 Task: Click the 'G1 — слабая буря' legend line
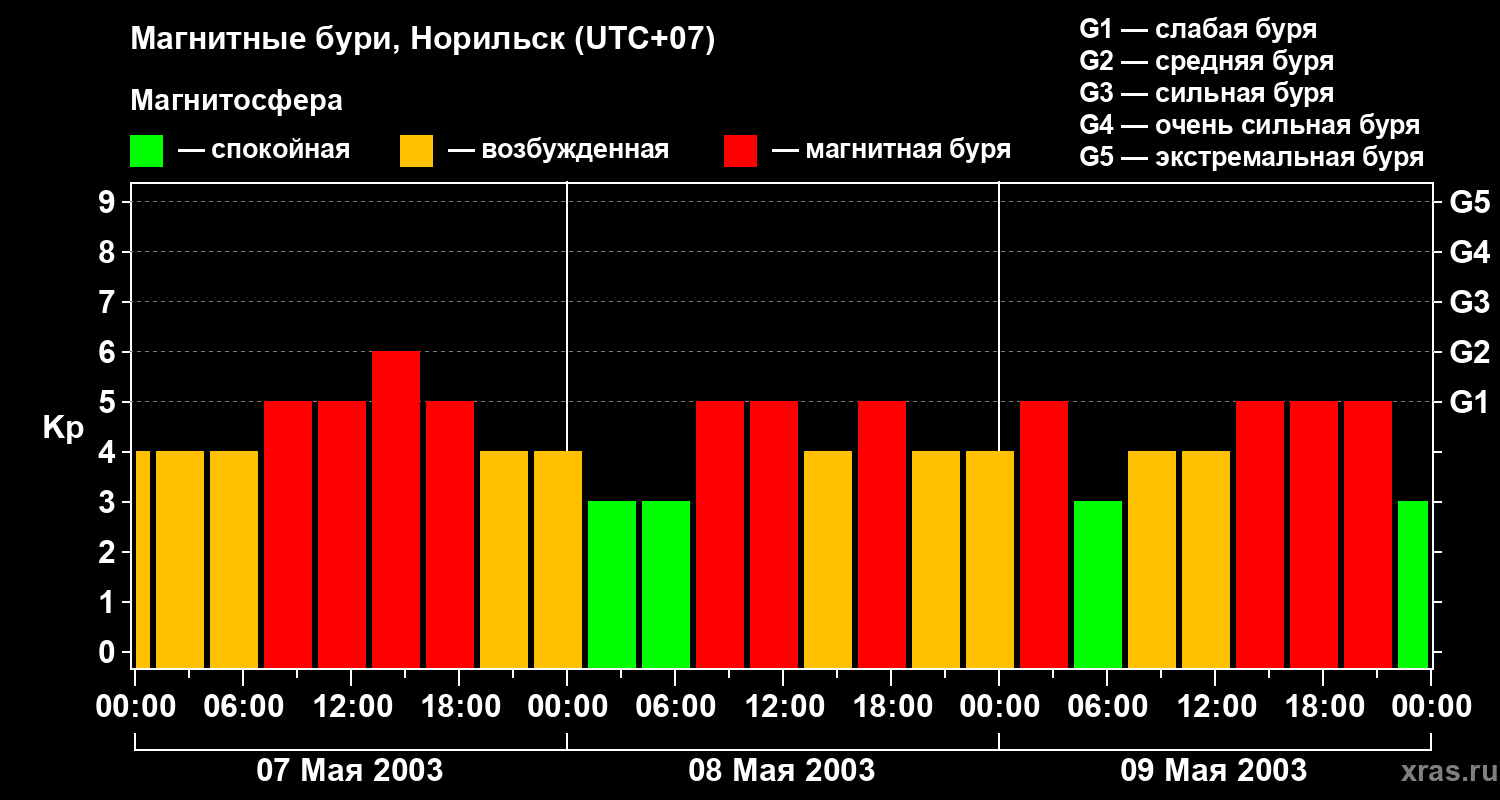[1198, 29]
